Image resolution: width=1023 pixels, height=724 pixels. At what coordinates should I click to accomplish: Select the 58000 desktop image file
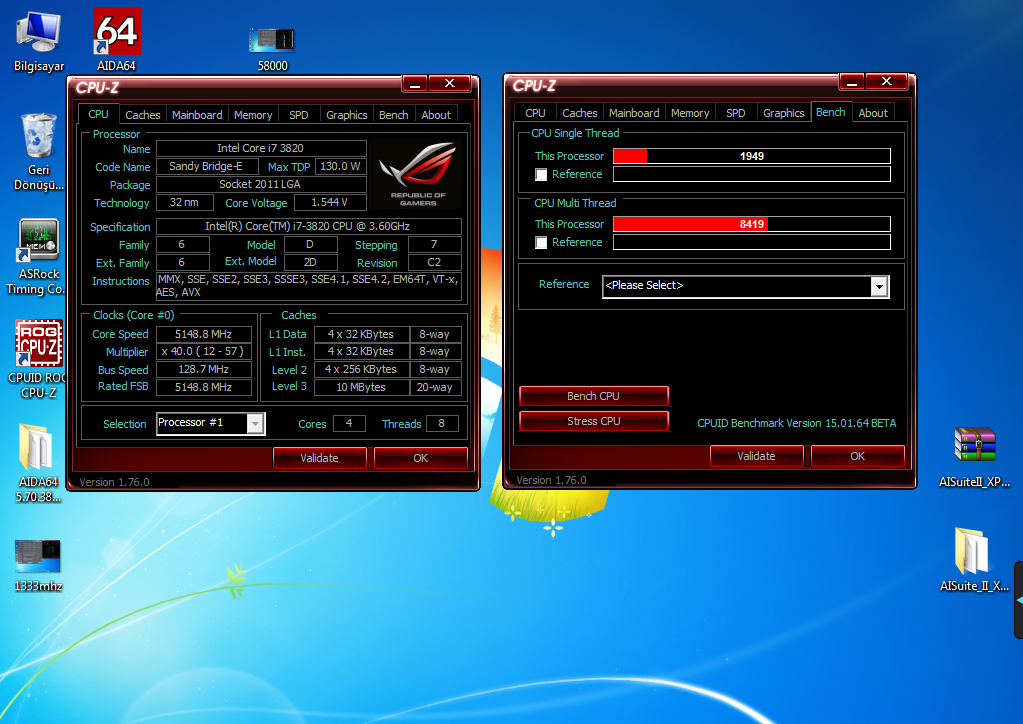pyautogui.click(x=272, y=48)
